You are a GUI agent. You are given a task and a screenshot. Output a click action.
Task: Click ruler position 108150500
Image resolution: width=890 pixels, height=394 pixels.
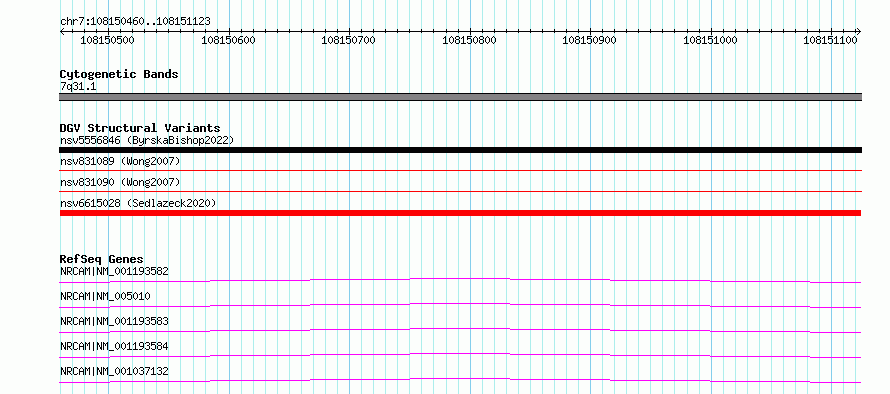click(108, 40)
